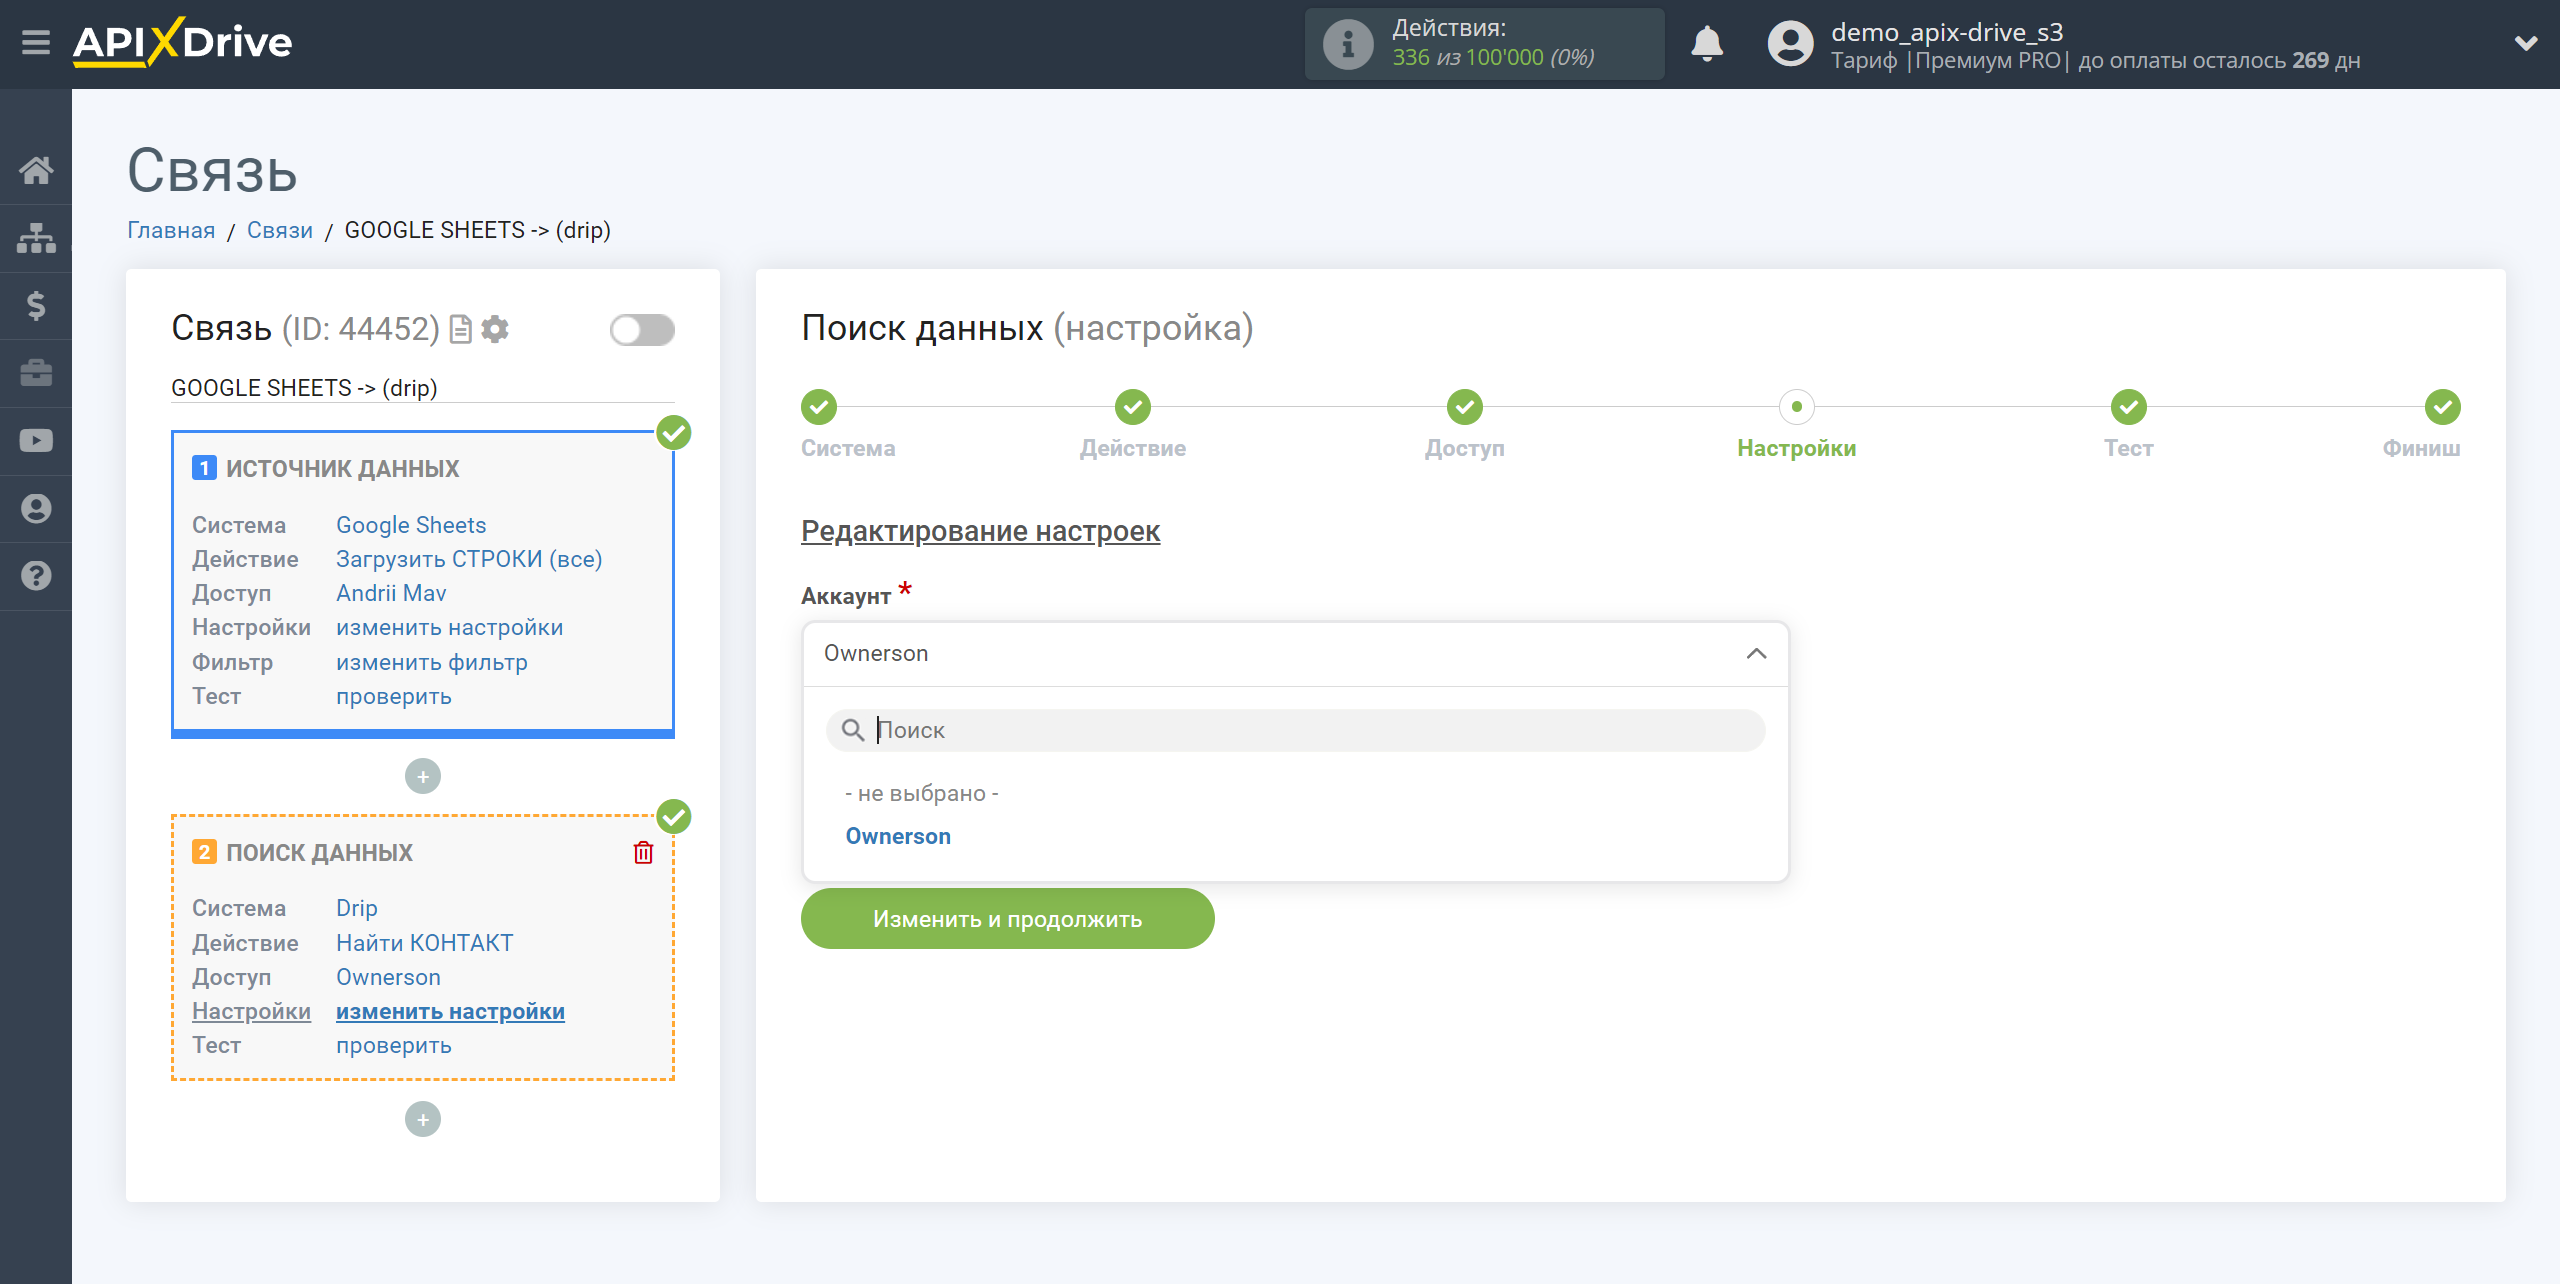2560x1284 pixels.
Task: Open notifications bell
Action: (x=1707, y=44)
